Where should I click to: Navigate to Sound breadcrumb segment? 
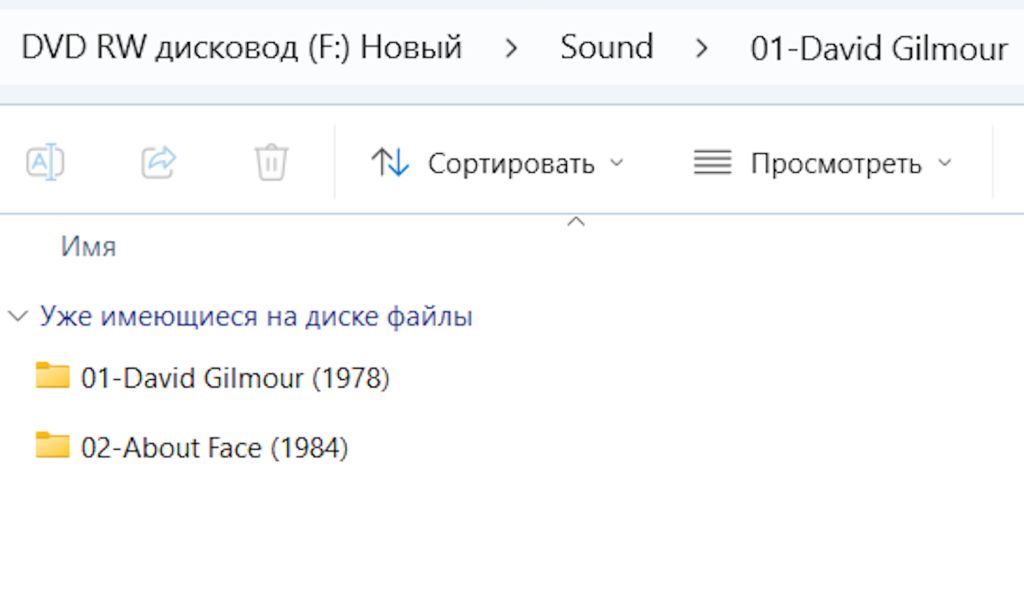pyautogui.click(x=607, y=47)
